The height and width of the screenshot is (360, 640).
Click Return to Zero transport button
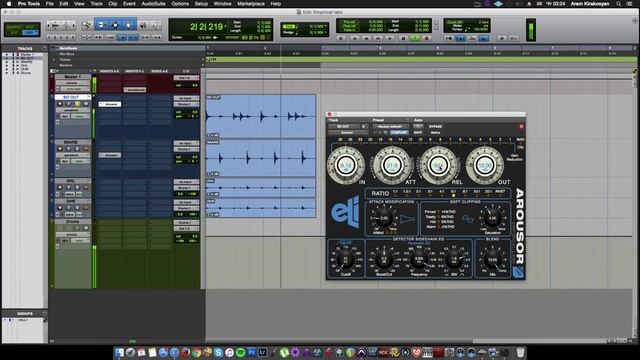click(x=354, y=38)
